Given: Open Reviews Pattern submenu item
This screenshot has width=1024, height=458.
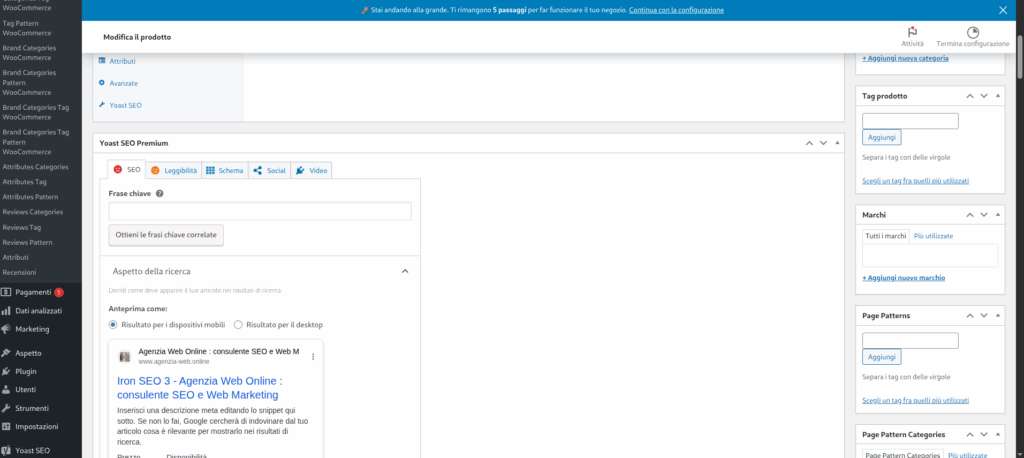Looking at the screenshot, I should pyautogui.click(x=27, y=242).
